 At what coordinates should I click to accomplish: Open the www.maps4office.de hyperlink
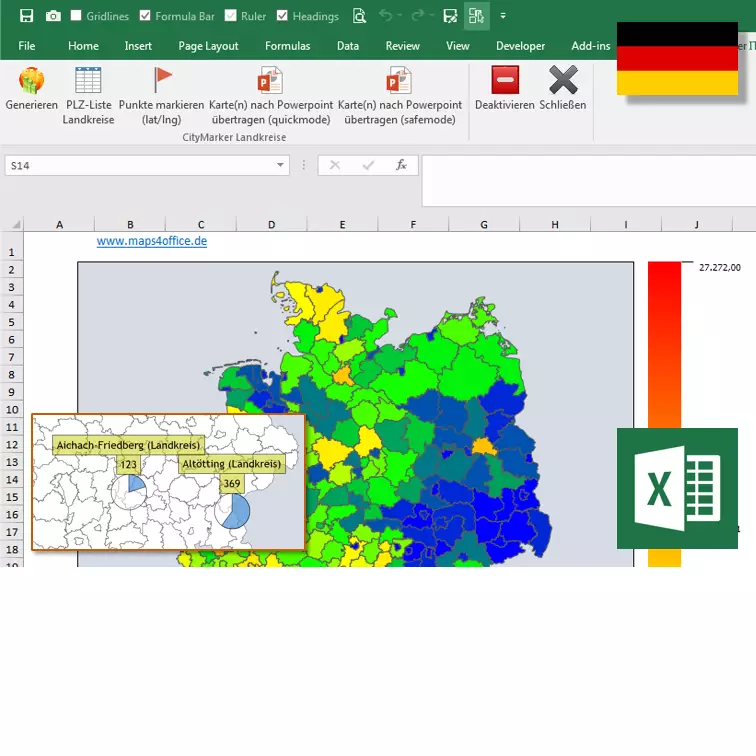(x=151, y=241)
